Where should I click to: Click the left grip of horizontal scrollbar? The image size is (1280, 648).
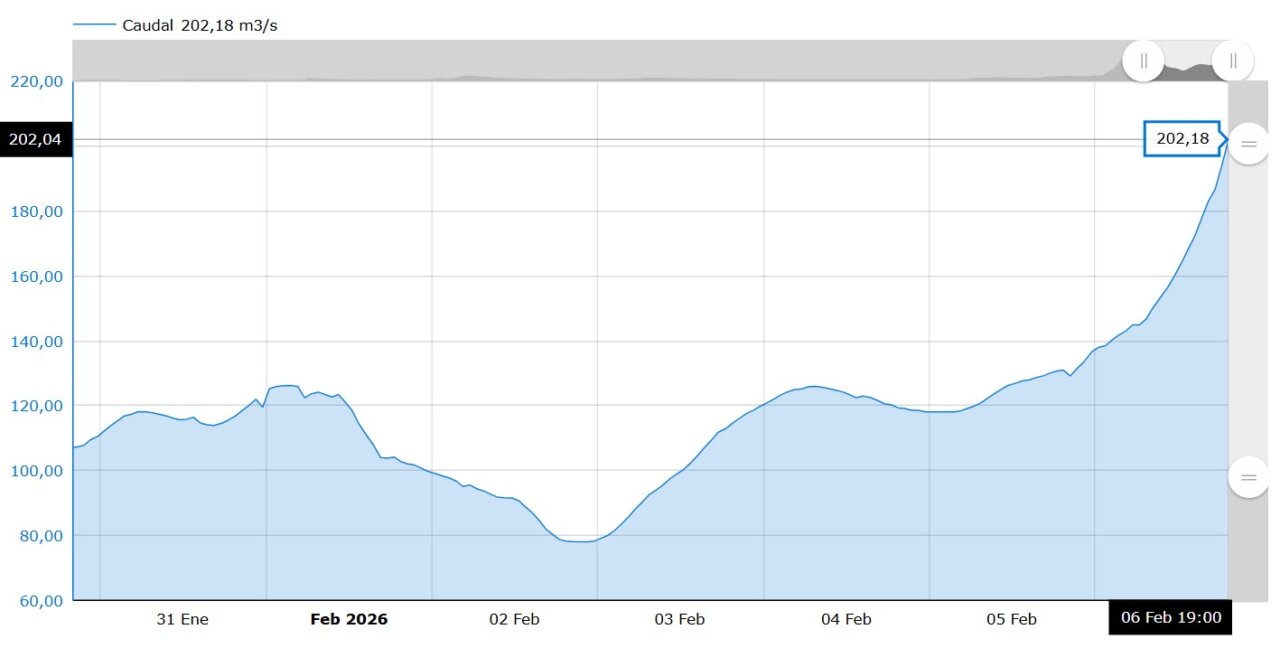[x=1143, y=60]
